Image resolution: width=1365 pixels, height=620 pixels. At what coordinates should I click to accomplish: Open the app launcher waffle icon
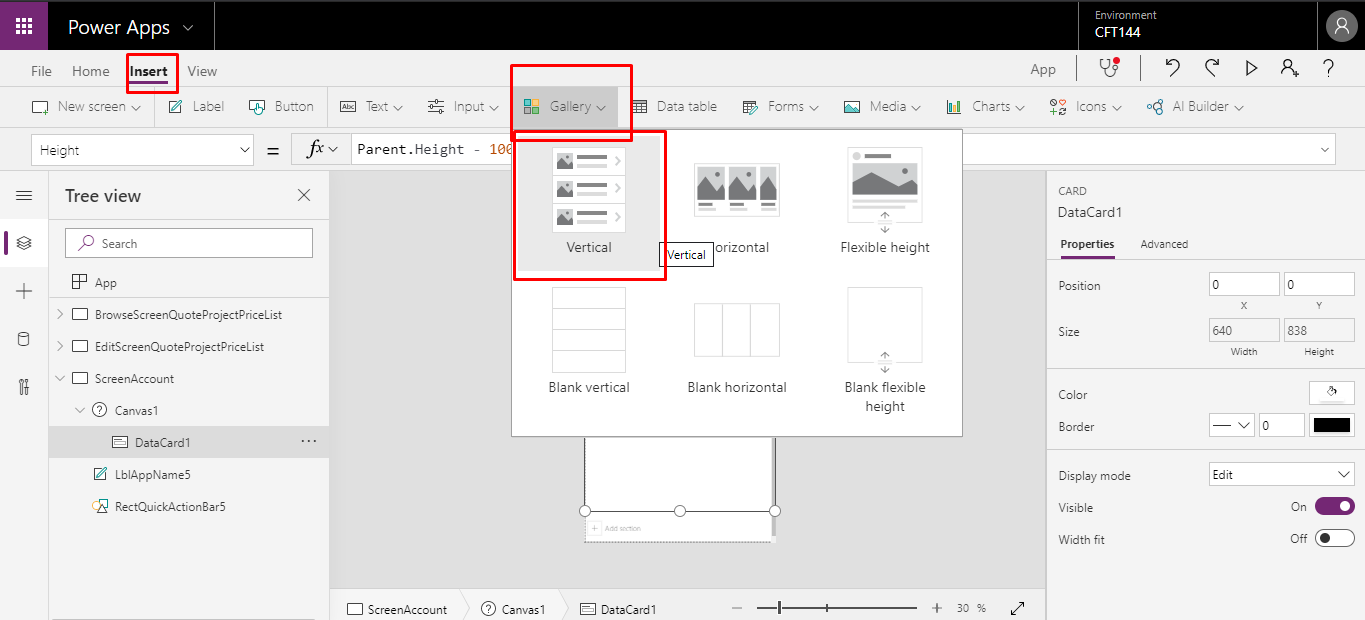[x=24, y=26]
